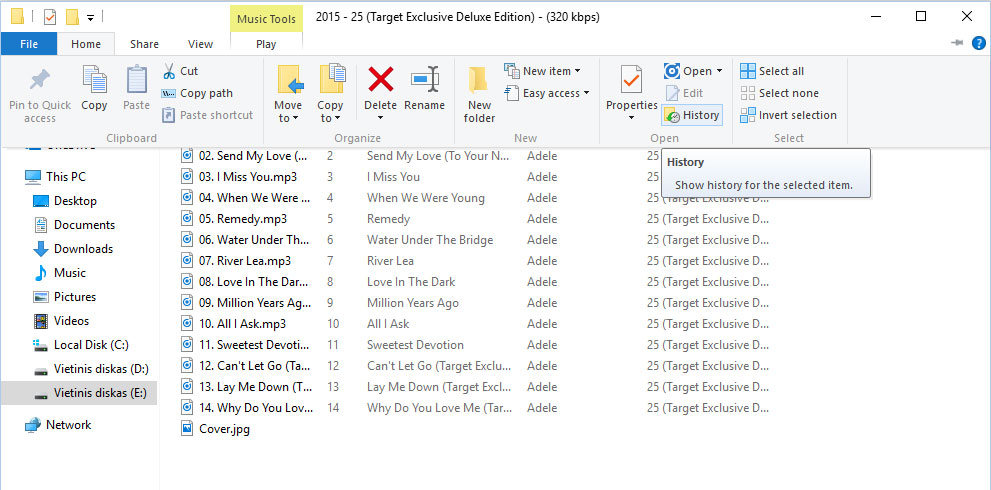Select This PC in navigation pane
The height and width of the screenshot is (490, 991).
click(55, 176)
